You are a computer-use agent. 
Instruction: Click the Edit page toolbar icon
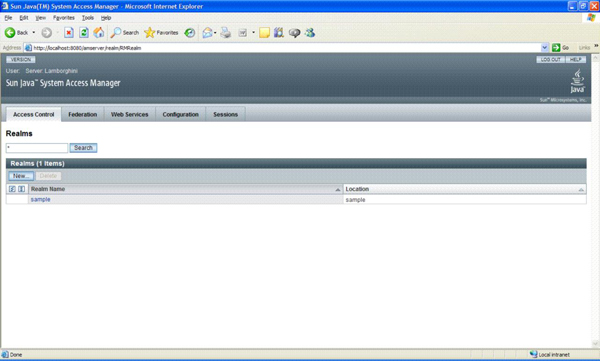(243, 33)
